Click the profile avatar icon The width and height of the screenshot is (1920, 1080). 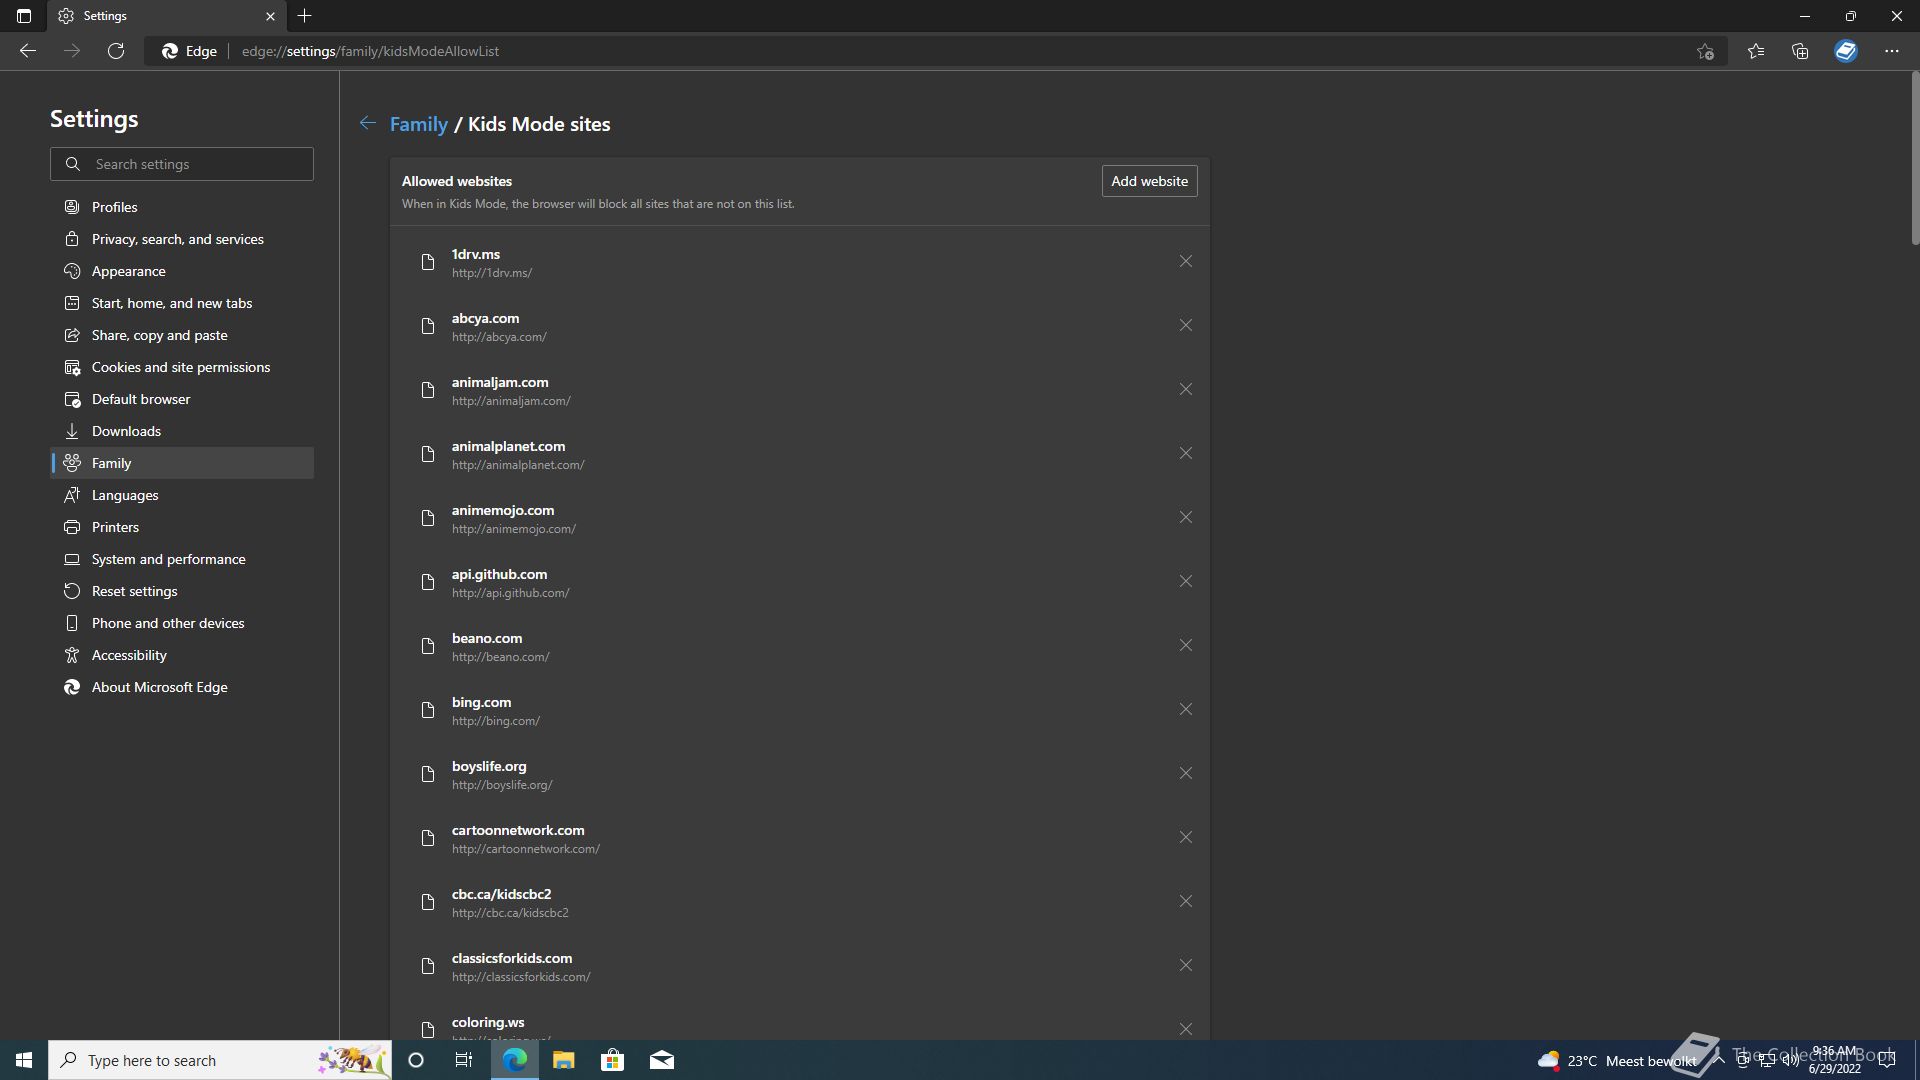click(1846, 51)
